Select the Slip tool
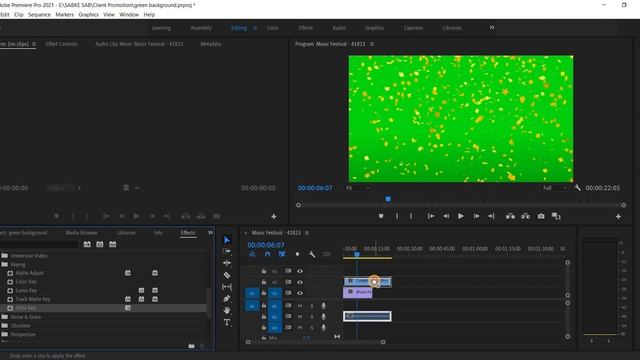Viewport: 640px width, 360px height. point(227,287)
